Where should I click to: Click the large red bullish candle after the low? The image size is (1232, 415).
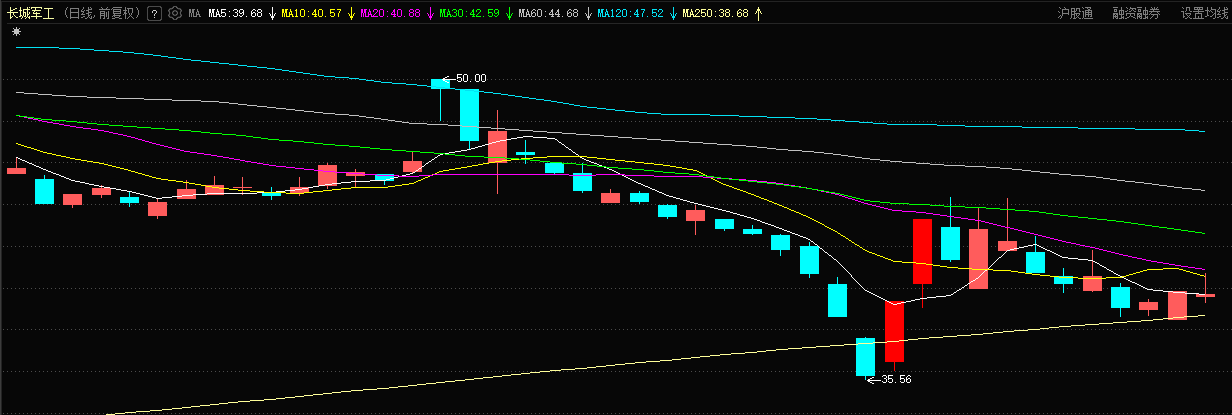click(894, 333)
